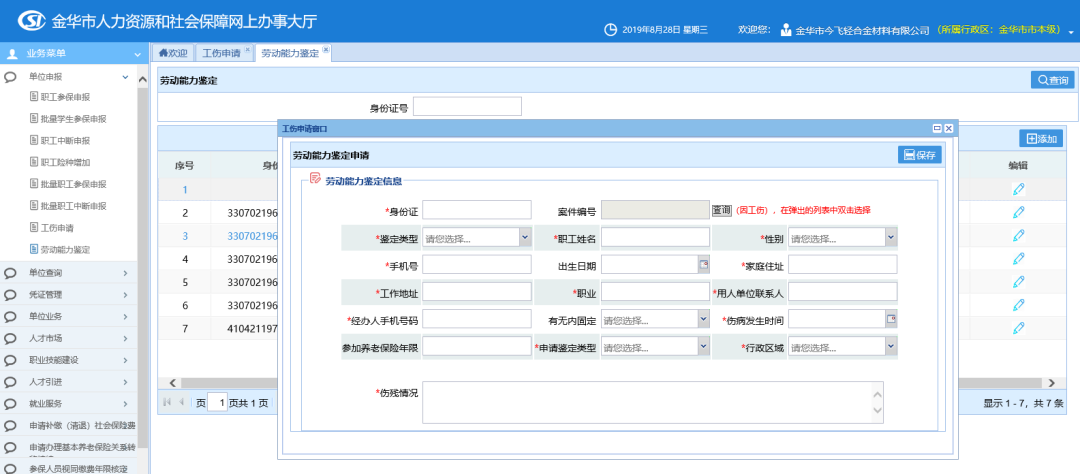
Task: Click the 手机号 input field
Action: click(477, 265)
